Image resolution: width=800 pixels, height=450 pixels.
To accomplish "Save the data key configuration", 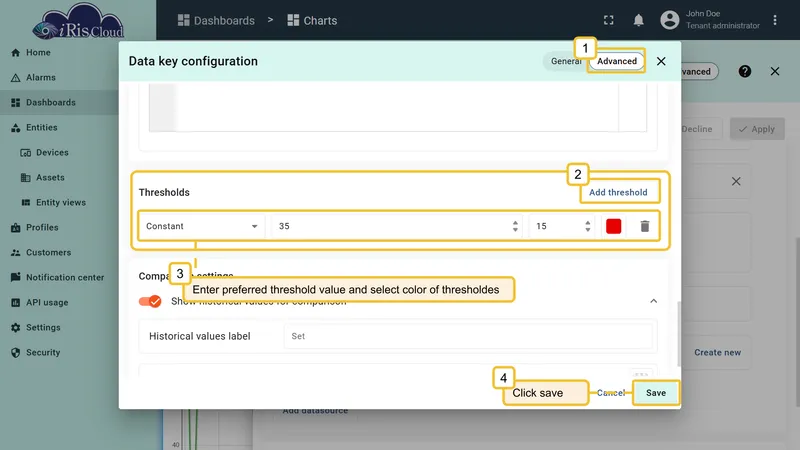I will (656, 393).
